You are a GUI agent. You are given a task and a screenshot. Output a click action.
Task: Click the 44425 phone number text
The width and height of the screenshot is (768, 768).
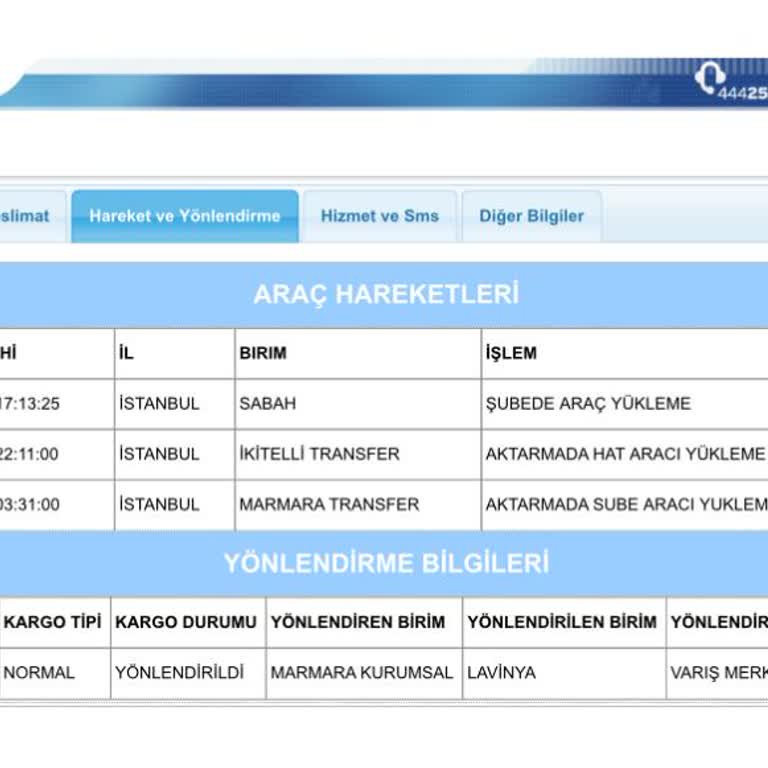[x=743, y=93]
